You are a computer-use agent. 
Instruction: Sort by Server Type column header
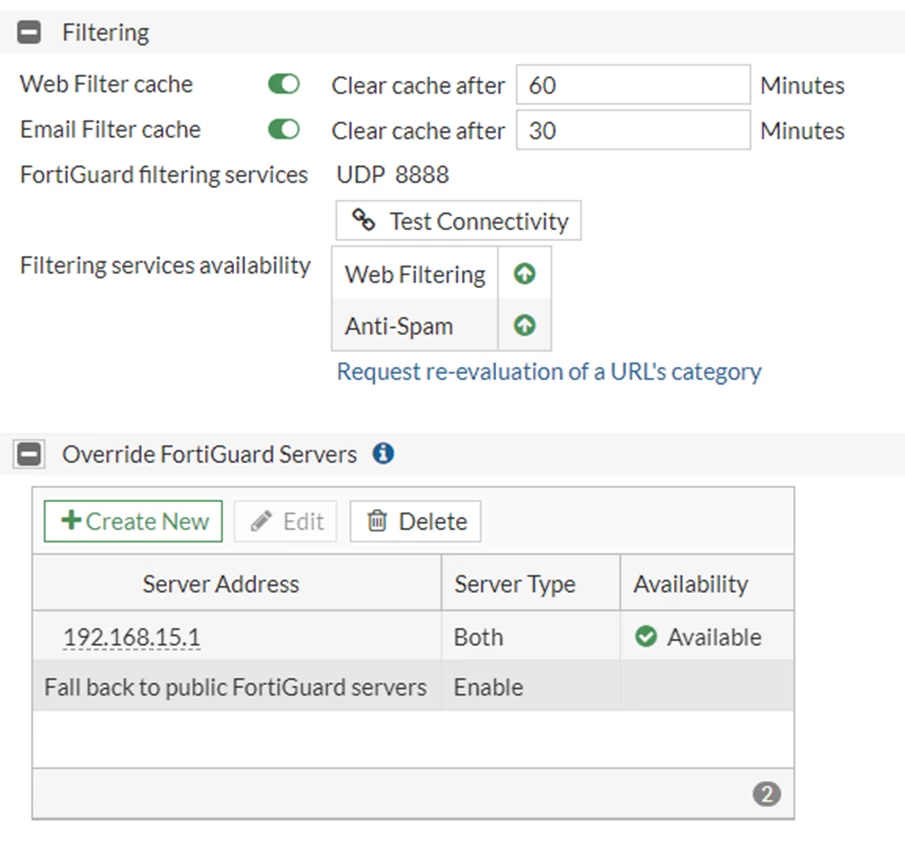pos(531,583)
